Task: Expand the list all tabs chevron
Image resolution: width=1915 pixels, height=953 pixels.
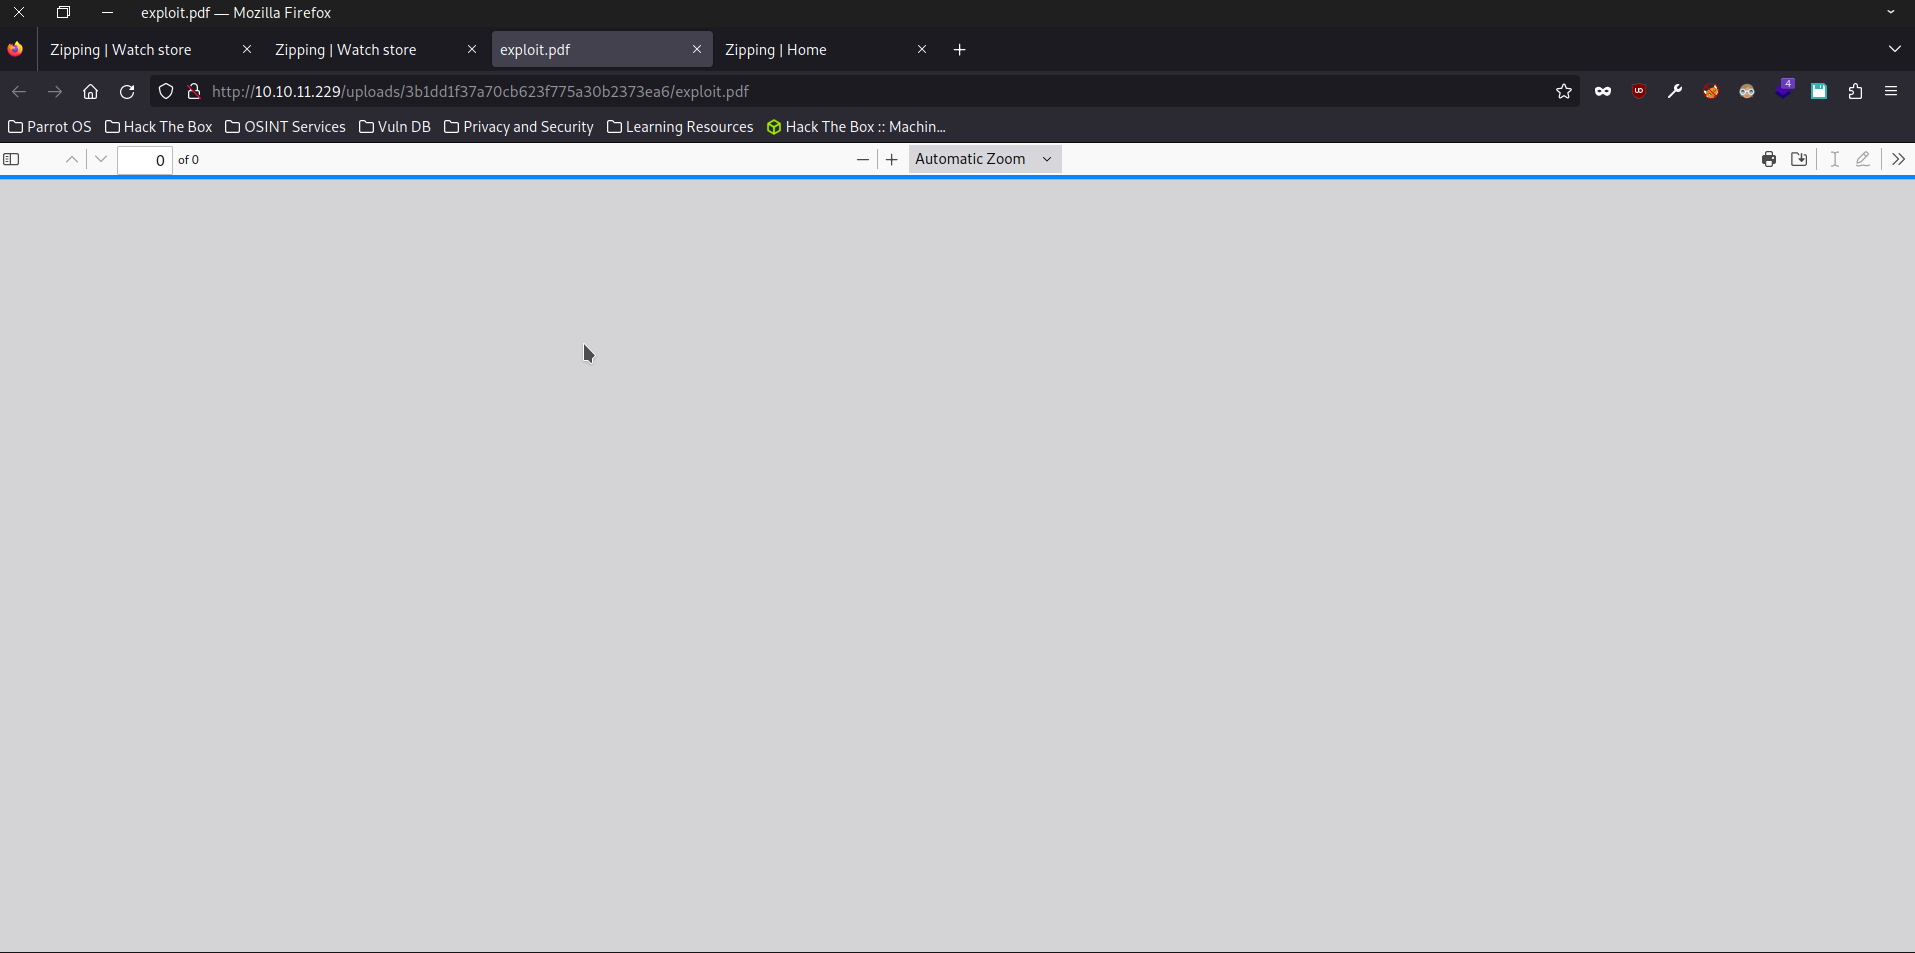Action: [x=1895, y=49]
